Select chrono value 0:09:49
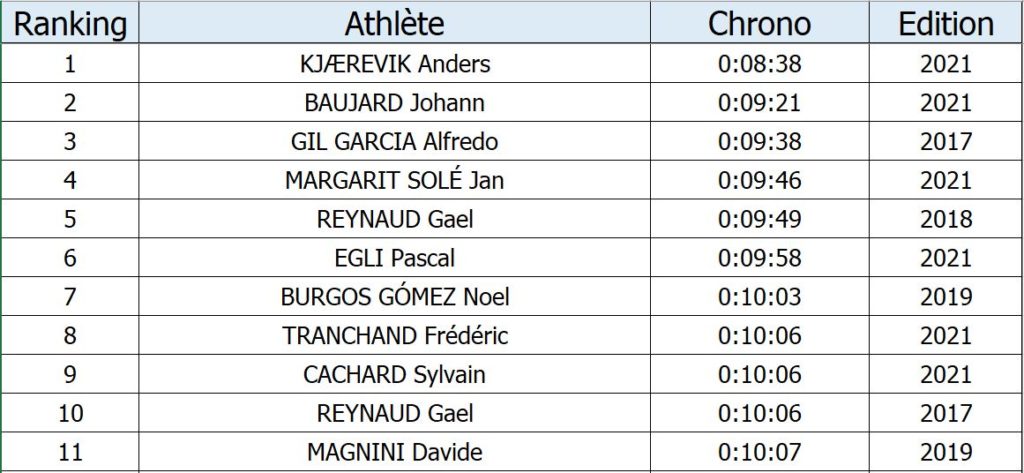Image resolution: width=1024 pixels, height=473 pixels. (760, 219)
